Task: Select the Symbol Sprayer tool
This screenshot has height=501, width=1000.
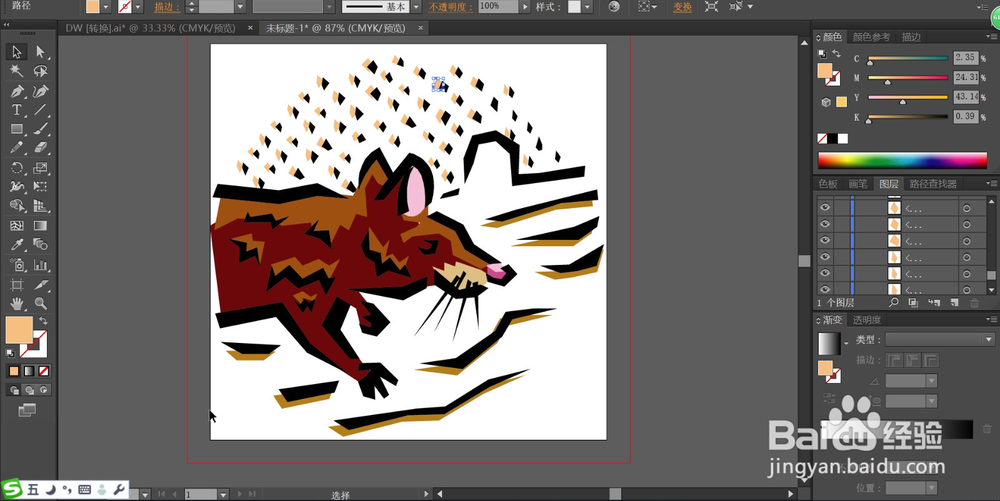Action: pos(17,265)
